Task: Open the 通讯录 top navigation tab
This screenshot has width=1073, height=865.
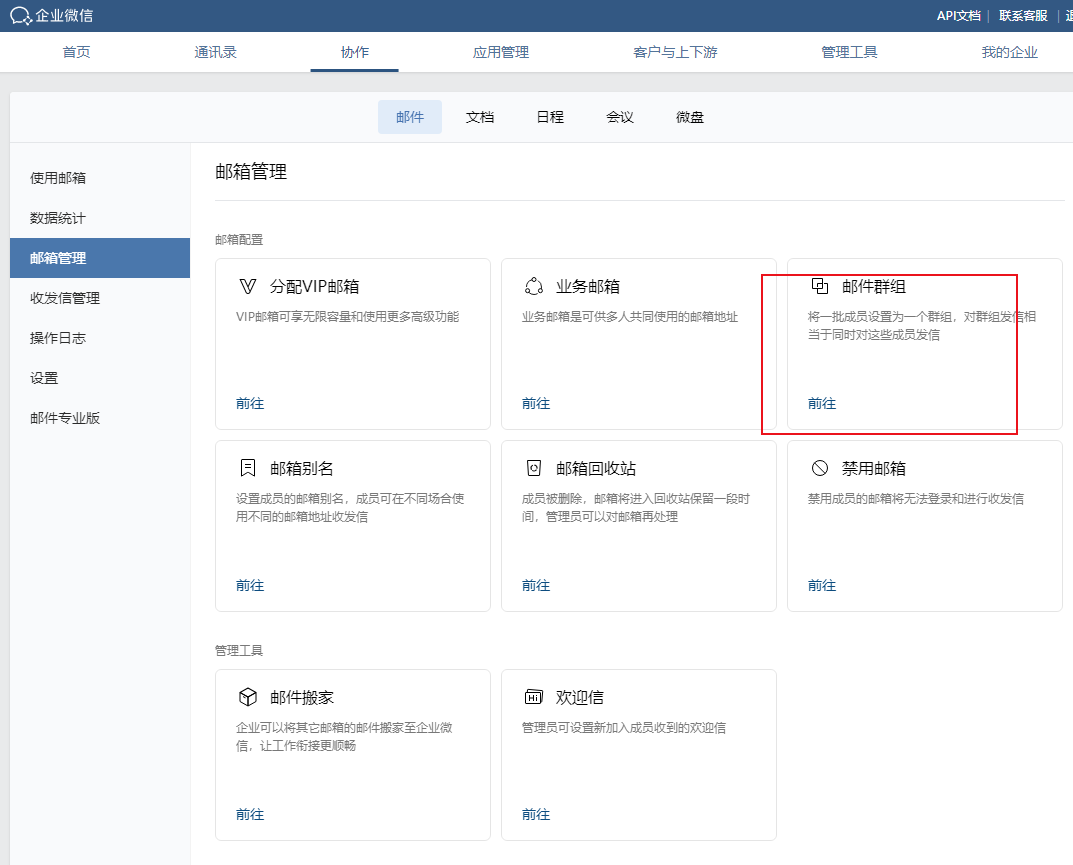Action: pos(215,52)
